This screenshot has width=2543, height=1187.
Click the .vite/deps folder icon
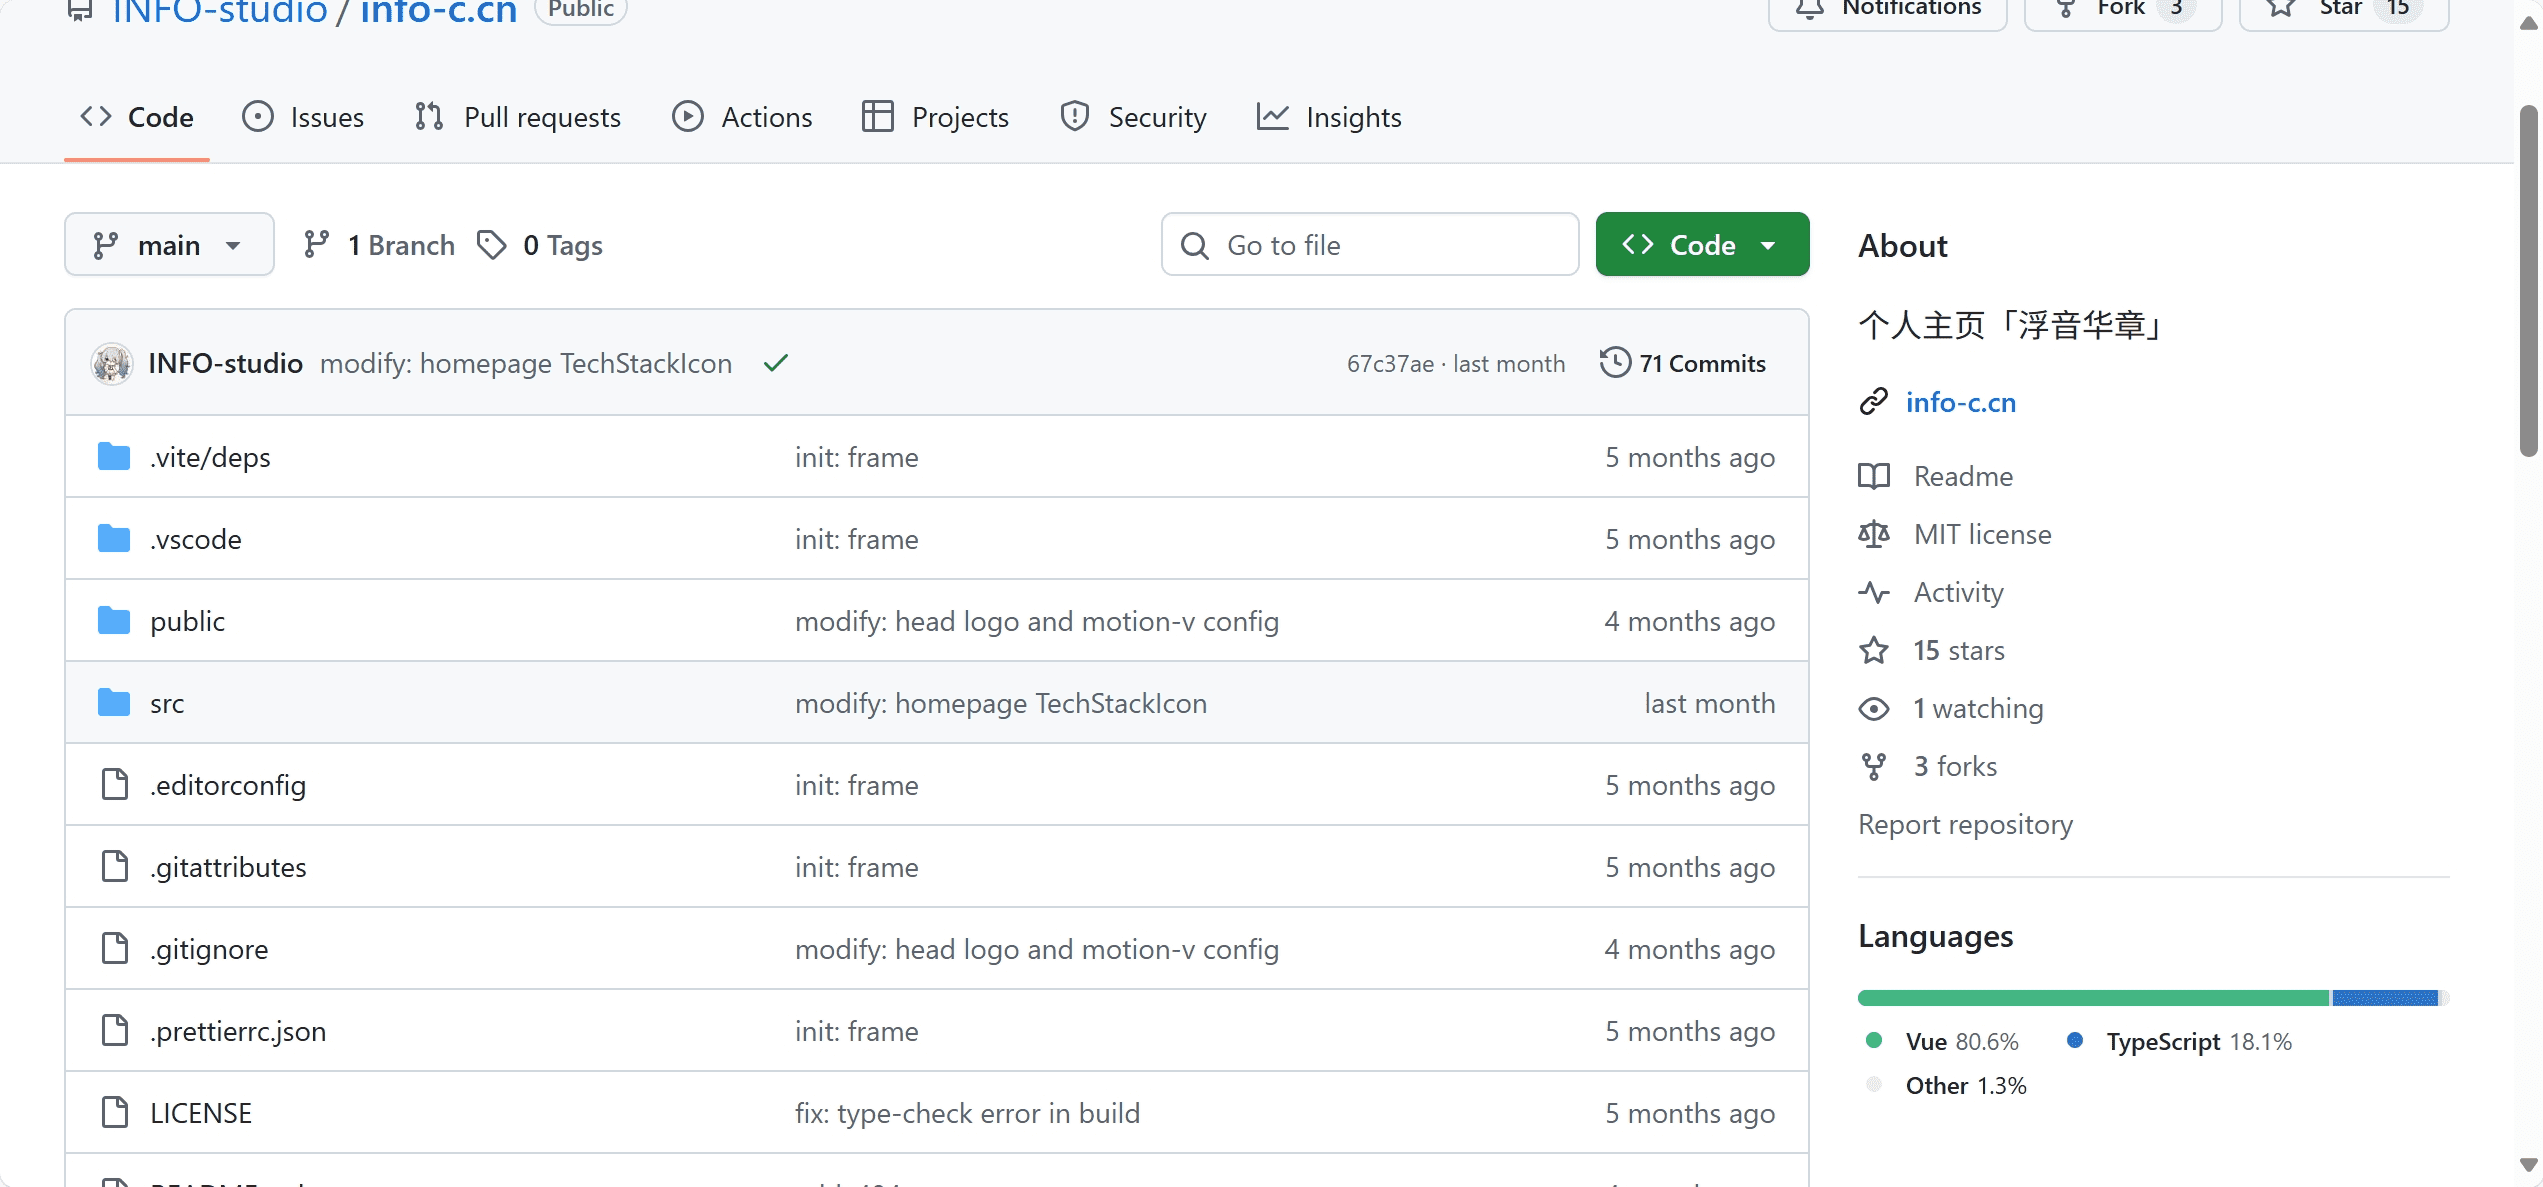coord(114,456)
